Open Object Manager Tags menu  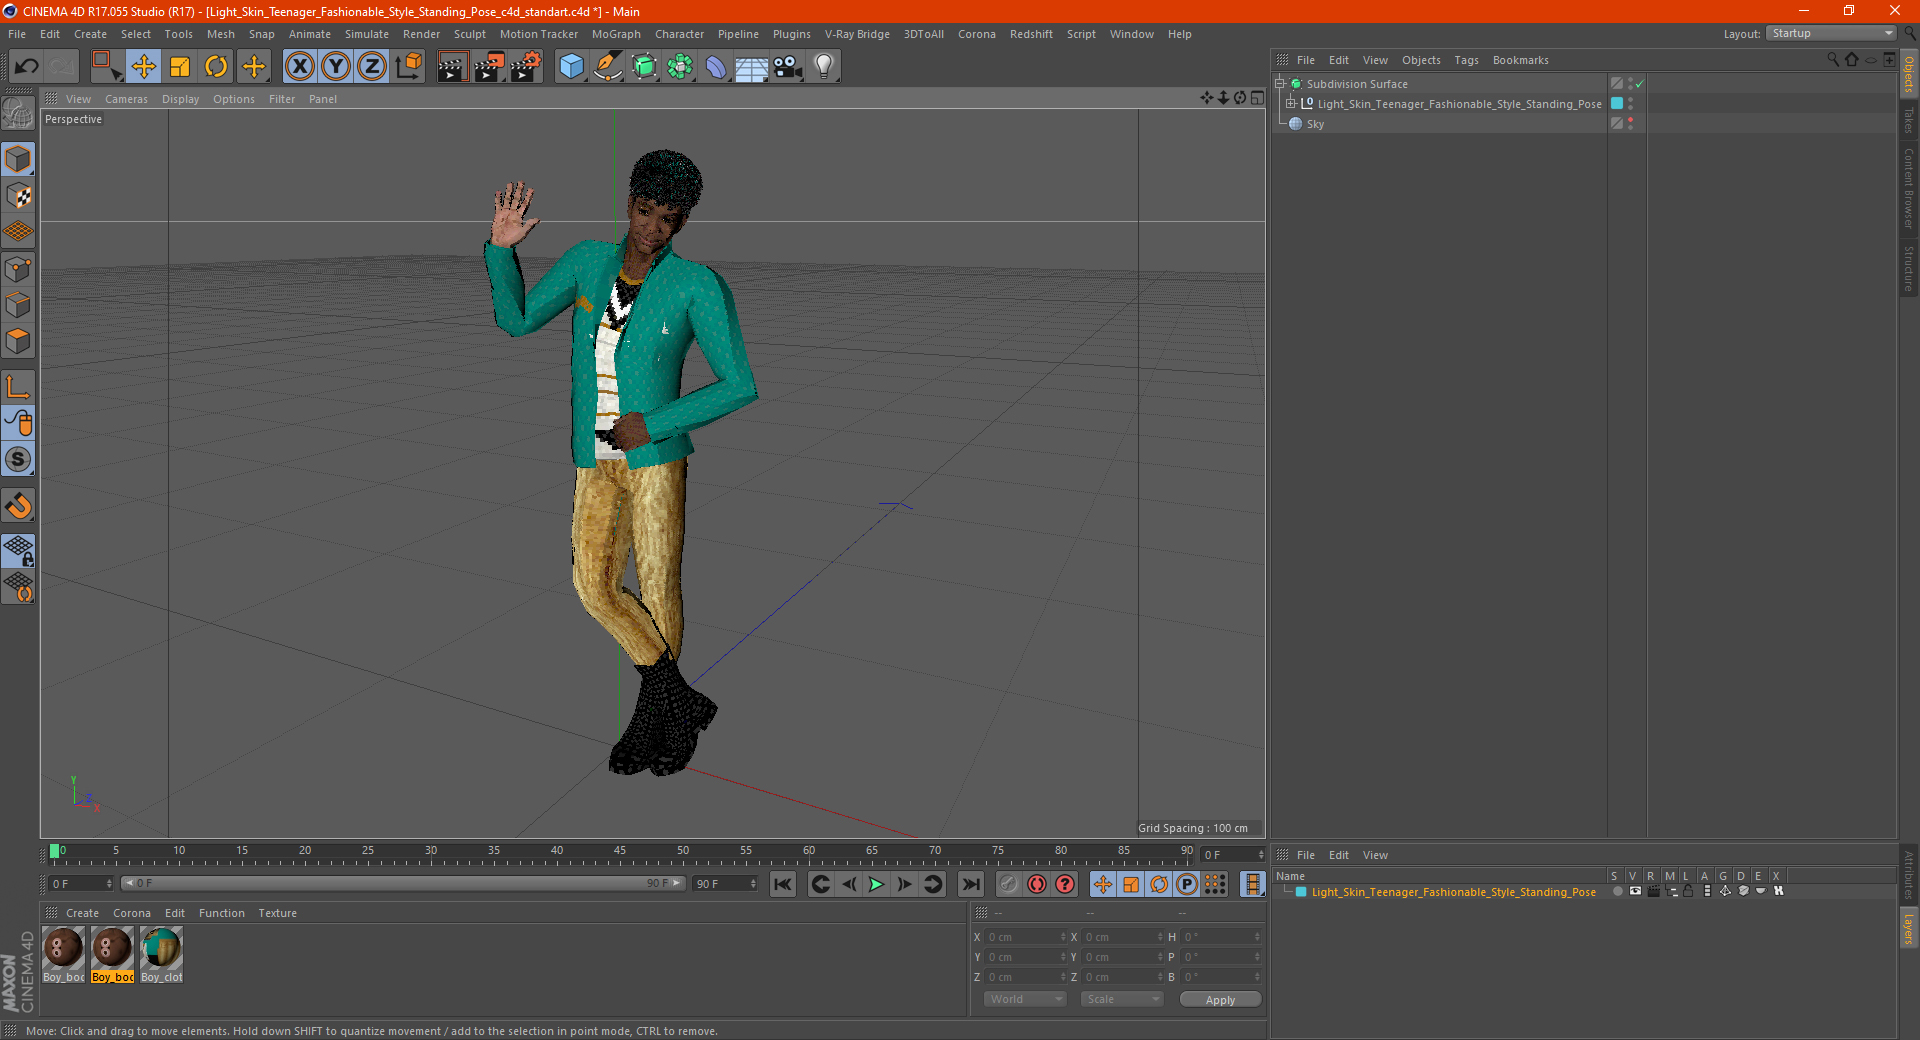pos(1466,60)
